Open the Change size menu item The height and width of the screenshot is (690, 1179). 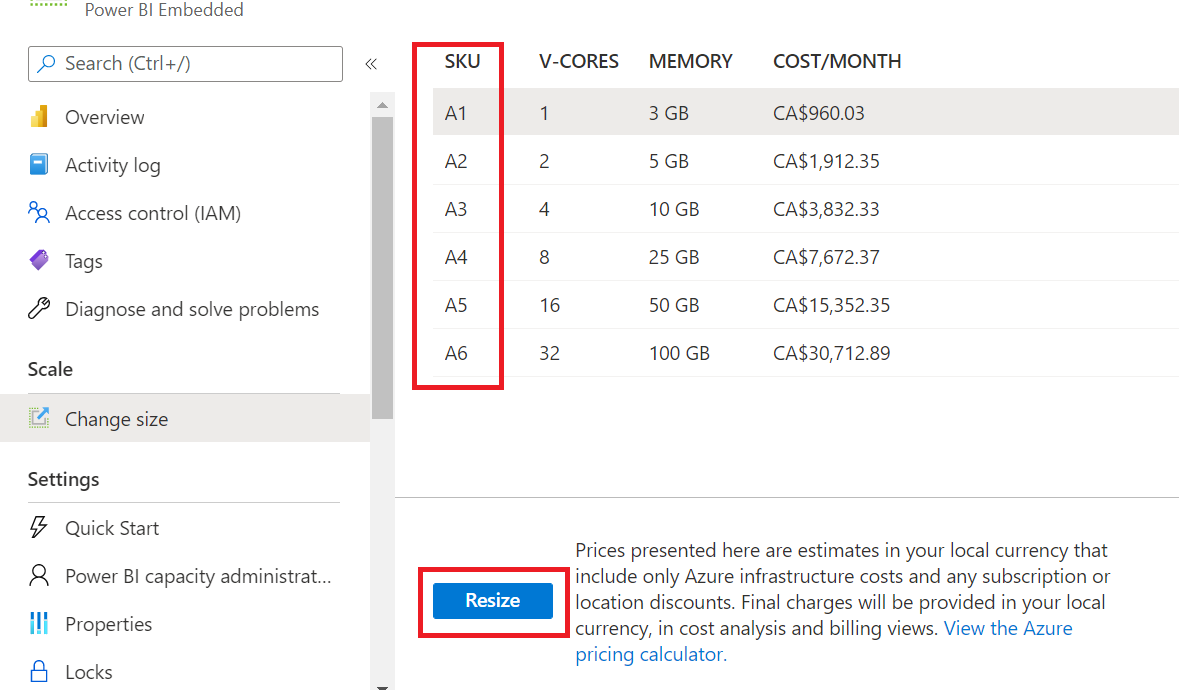tap(116, 419)
